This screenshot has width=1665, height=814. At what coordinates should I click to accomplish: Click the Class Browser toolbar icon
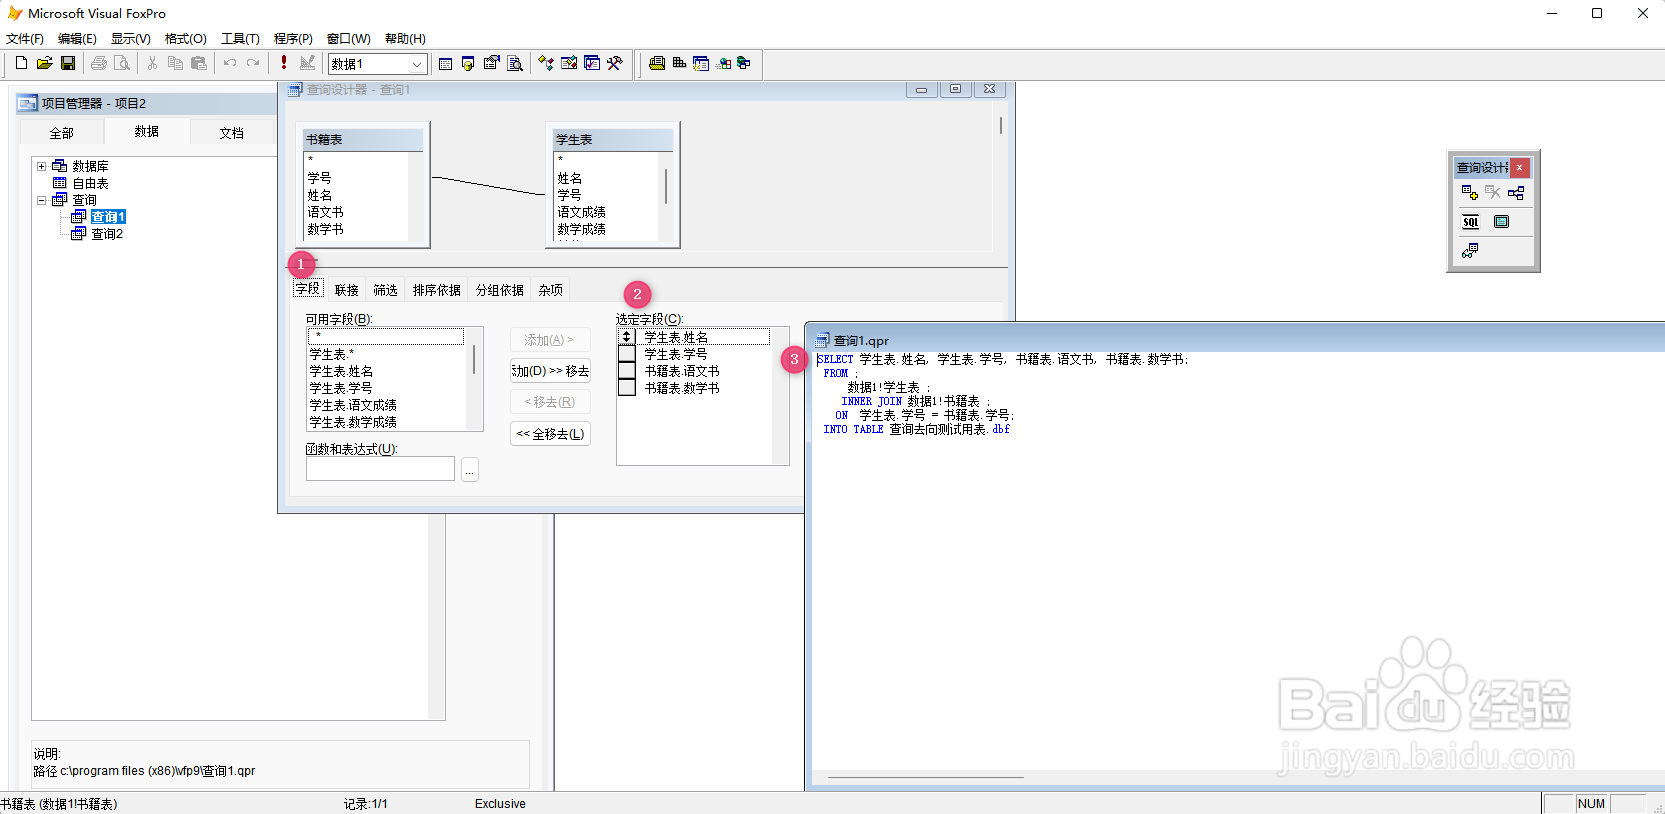[545, 63]
